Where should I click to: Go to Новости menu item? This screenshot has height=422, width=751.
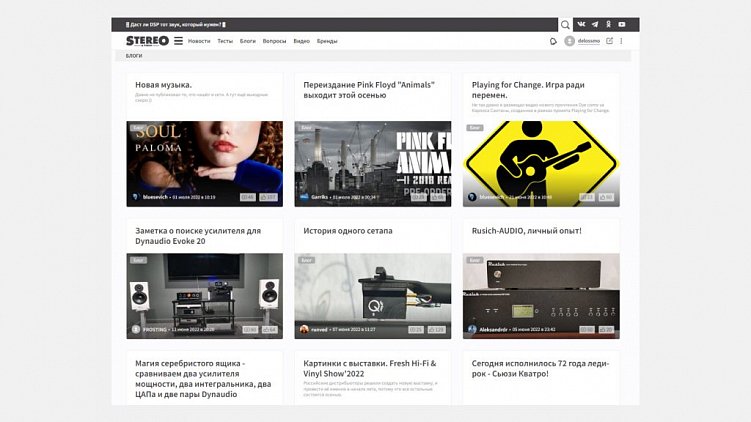click(x=199, y=41)
